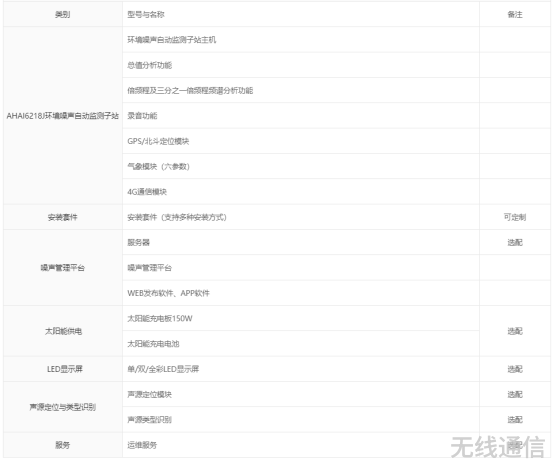Click the 气象模块（六参数）entry
The width and height of the screenshot is (554, 460).
(158, 166)
